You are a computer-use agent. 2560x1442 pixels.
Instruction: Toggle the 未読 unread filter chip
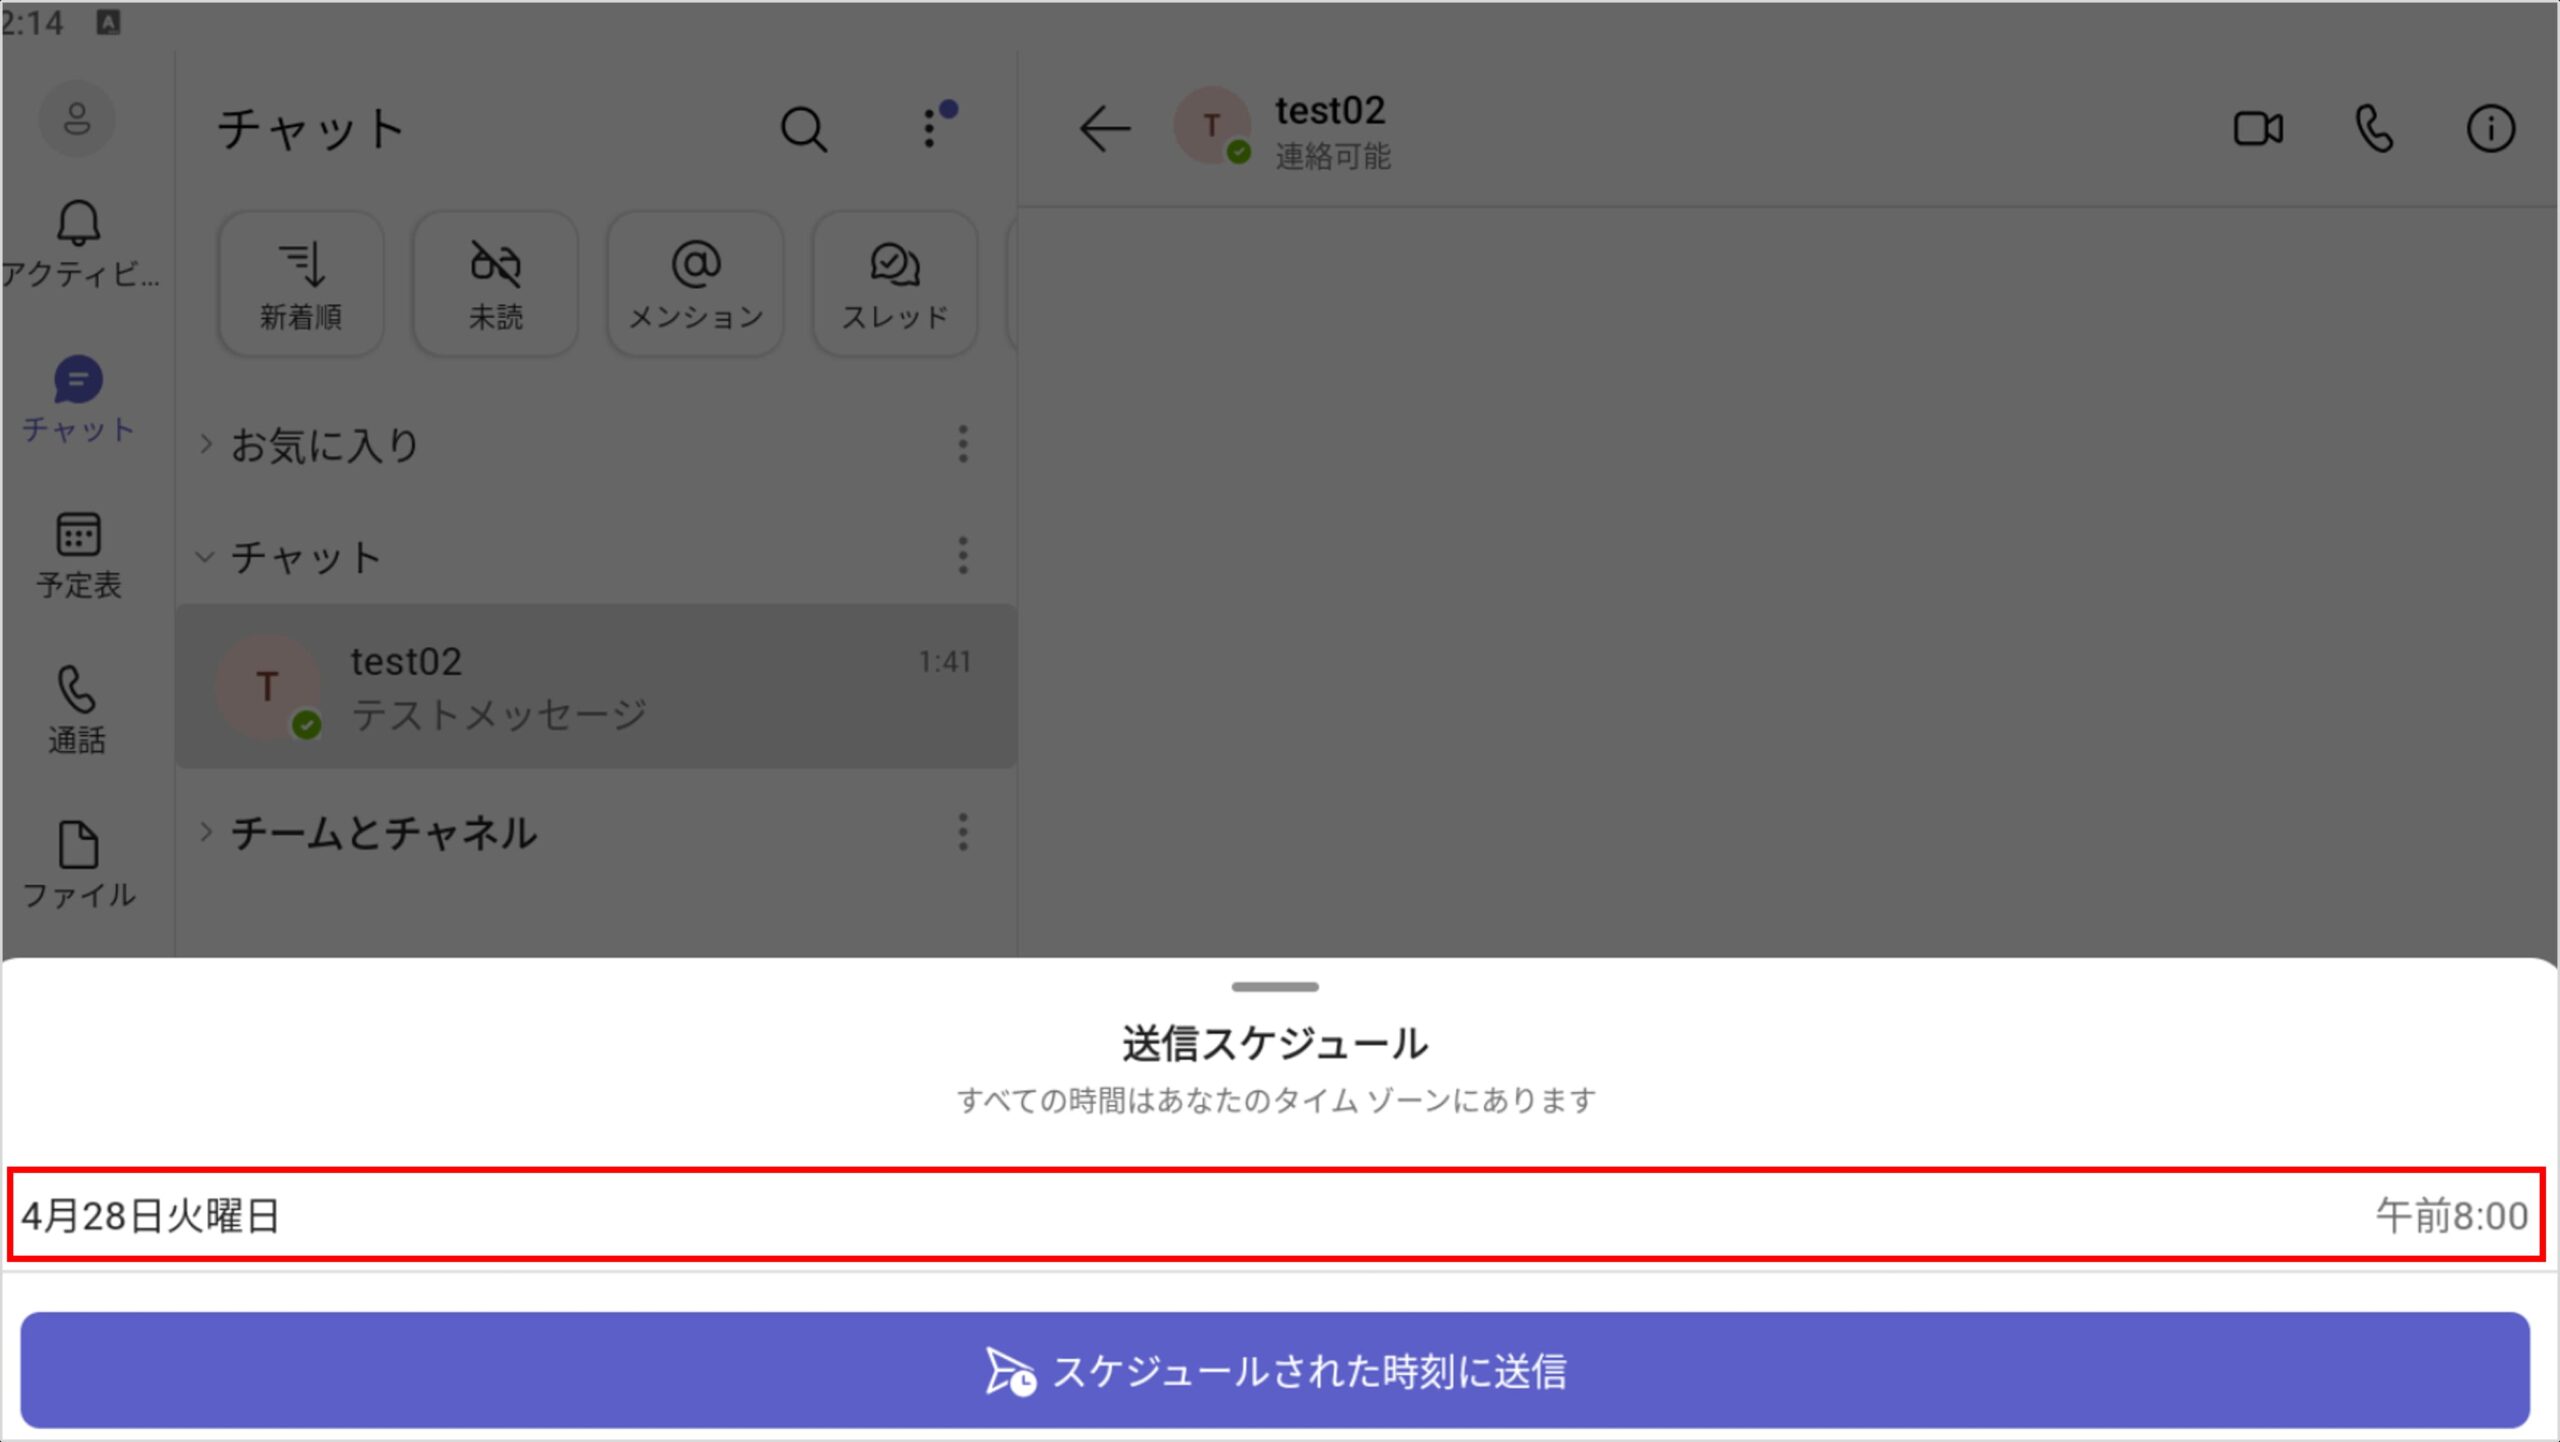(495, 284)
